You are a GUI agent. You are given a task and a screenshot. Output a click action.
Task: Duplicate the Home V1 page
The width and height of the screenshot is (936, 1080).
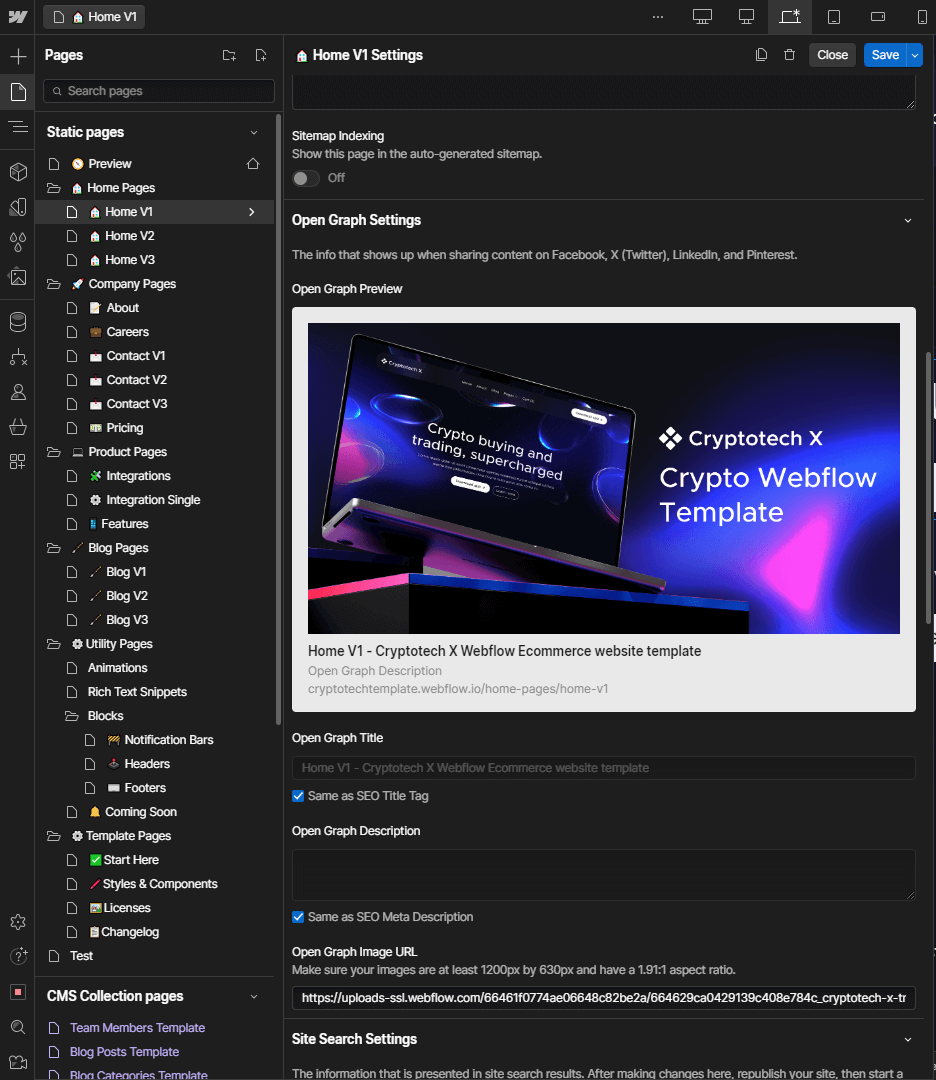(x=761, y=55)
